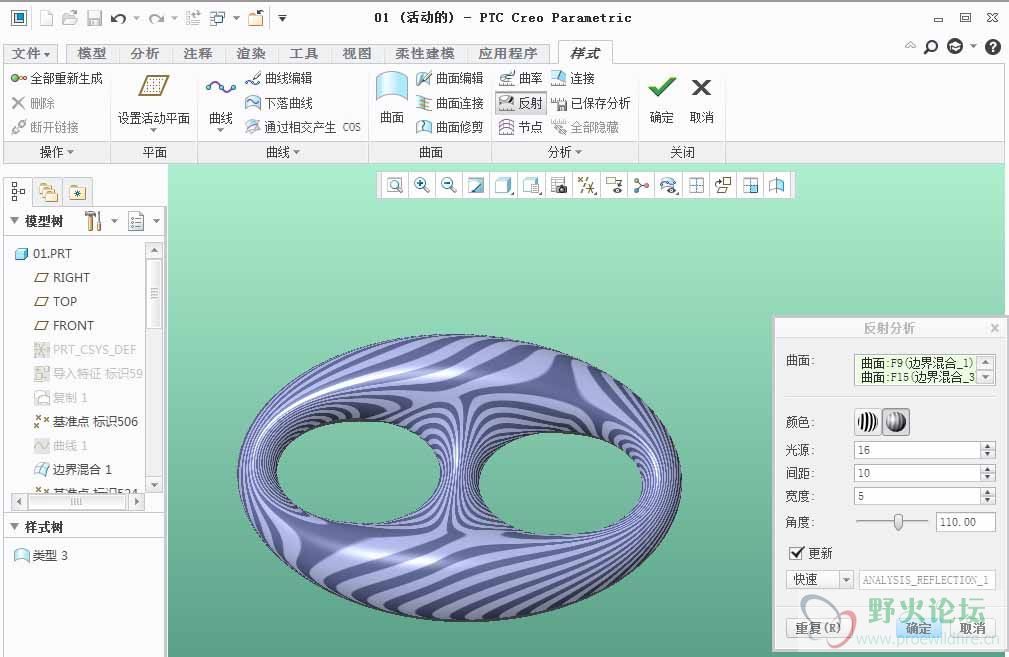Adjust the 角度 angle slider
Image resolution: width=1009 pixels, height=657 pixels.
pos(898,522)
